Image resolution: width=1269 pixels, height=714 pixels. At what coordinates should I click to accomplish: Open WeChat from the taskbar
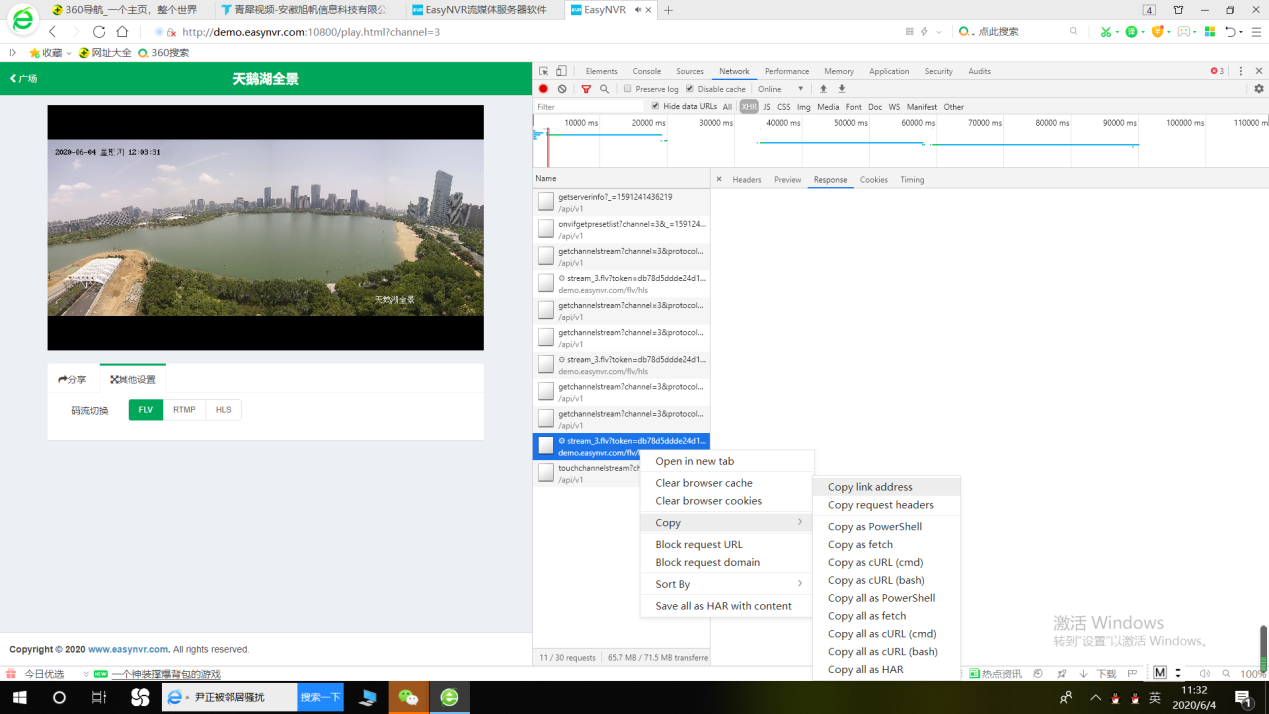coord(408,698)
